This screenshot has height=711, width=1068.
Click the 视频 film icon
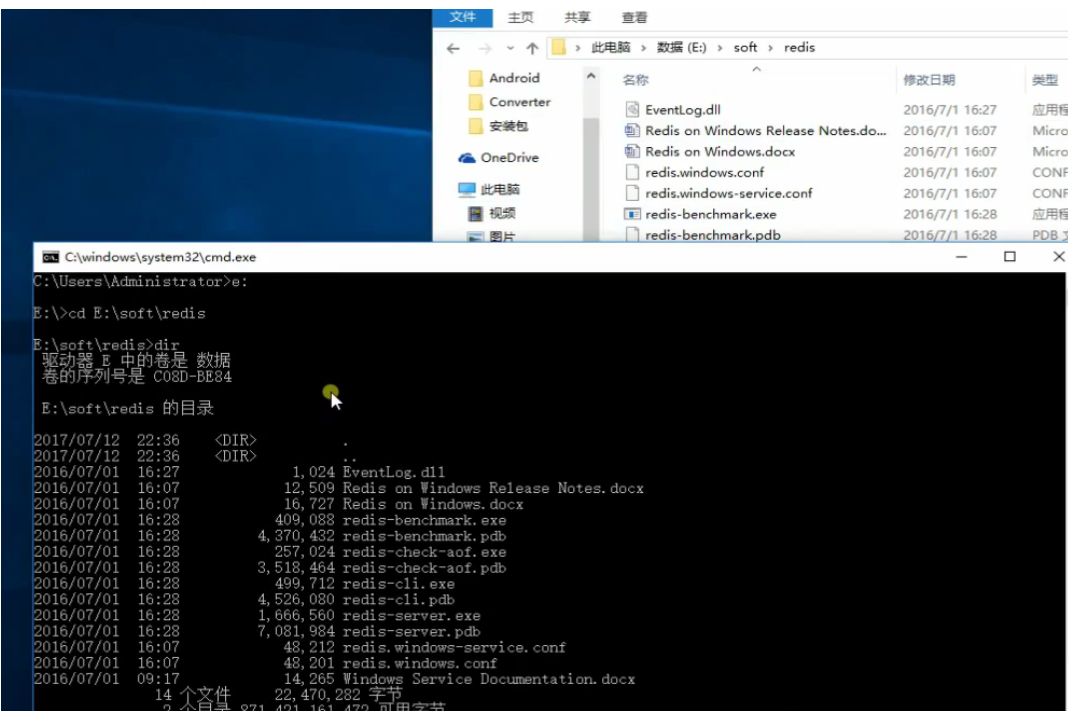(475, 214)
